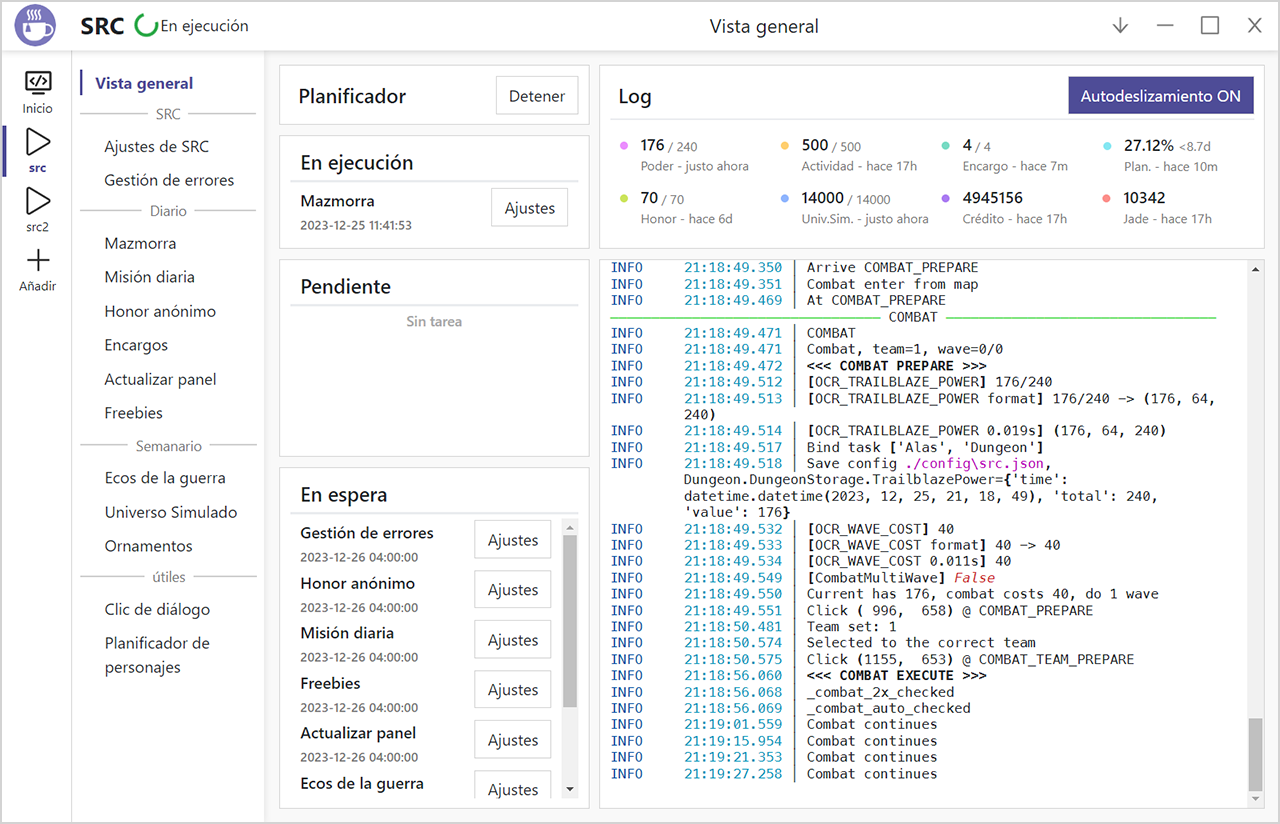This screenshot has width=1280, height=824.
Task: Click the Plan. 27.12% stat
Action: pyautogui.click(x=1172, y=155)
